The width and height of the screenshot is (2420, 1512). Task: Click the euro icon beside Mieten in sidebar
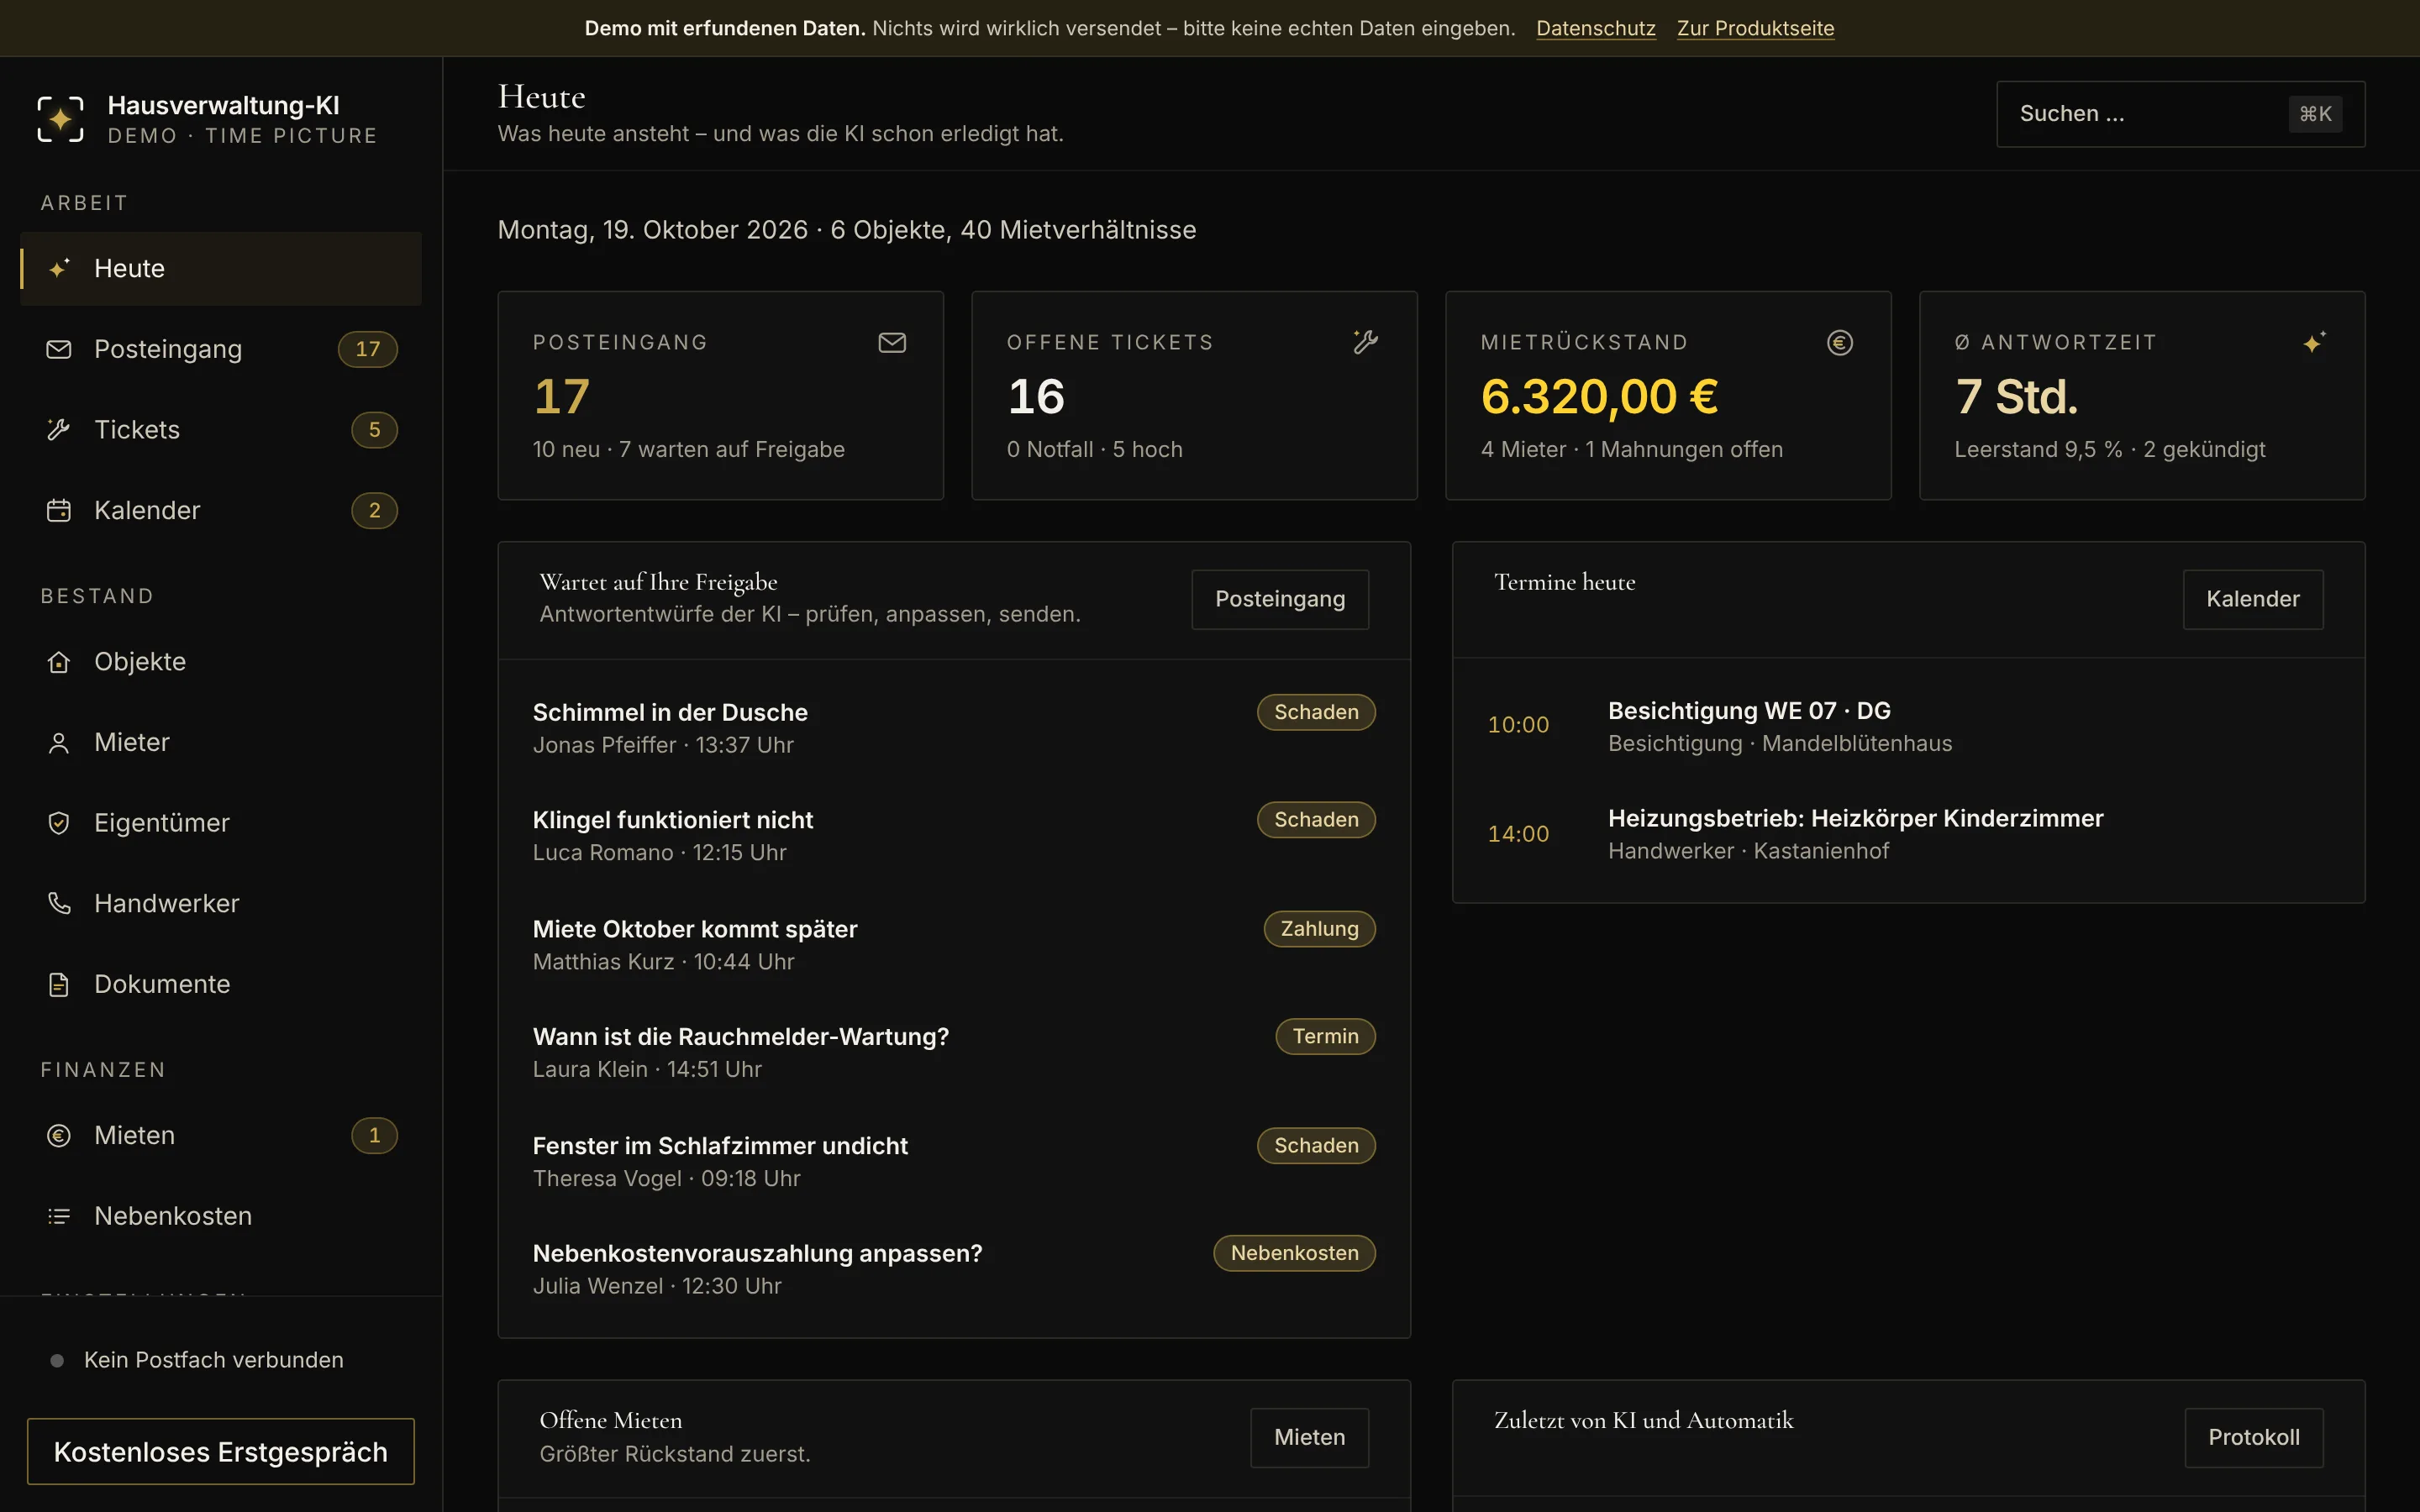[x=59, y=1136]
